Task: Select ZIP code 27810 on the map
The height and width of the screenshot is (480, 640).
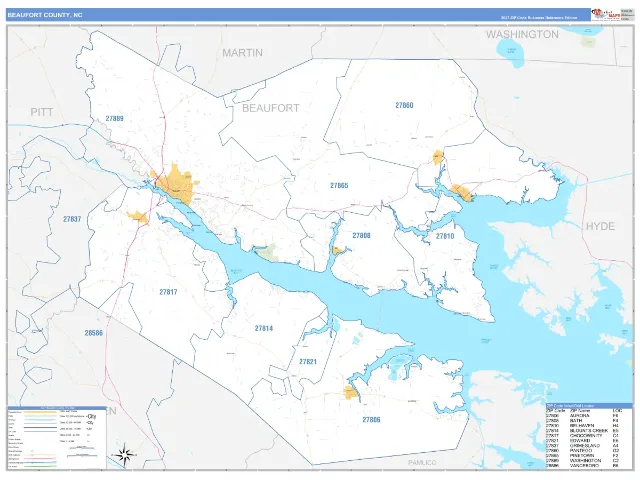Action: tap(445, 236)
